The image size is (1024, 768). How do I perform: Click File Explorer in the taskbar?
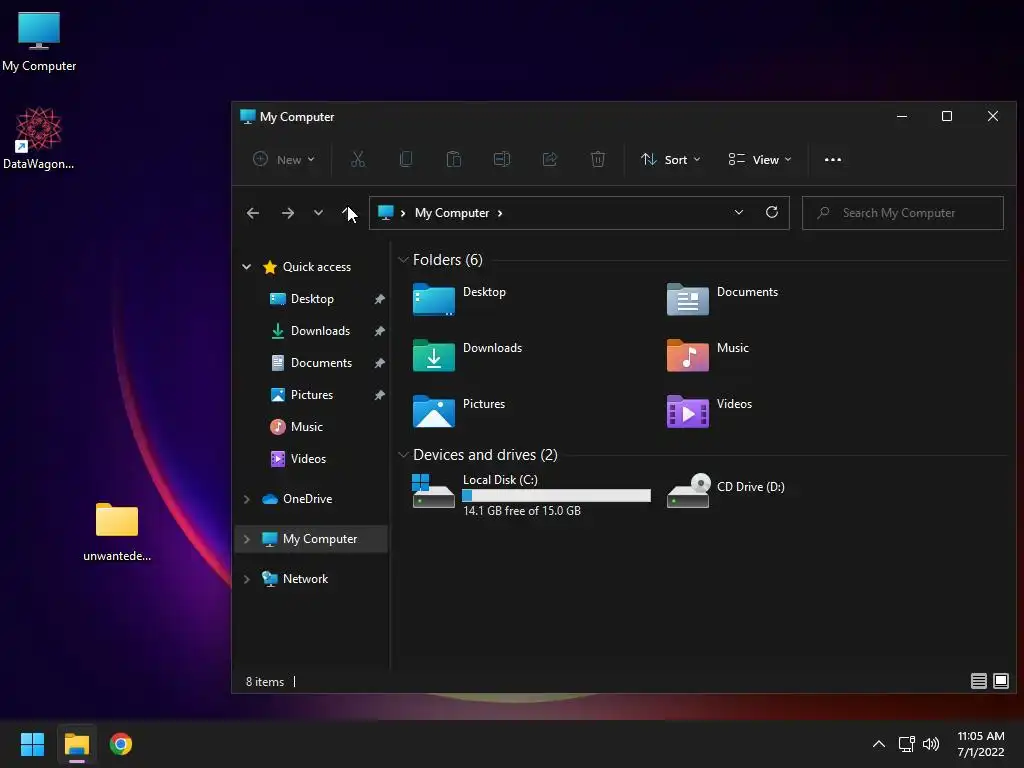pyautogui.click(x=76, y=744)
